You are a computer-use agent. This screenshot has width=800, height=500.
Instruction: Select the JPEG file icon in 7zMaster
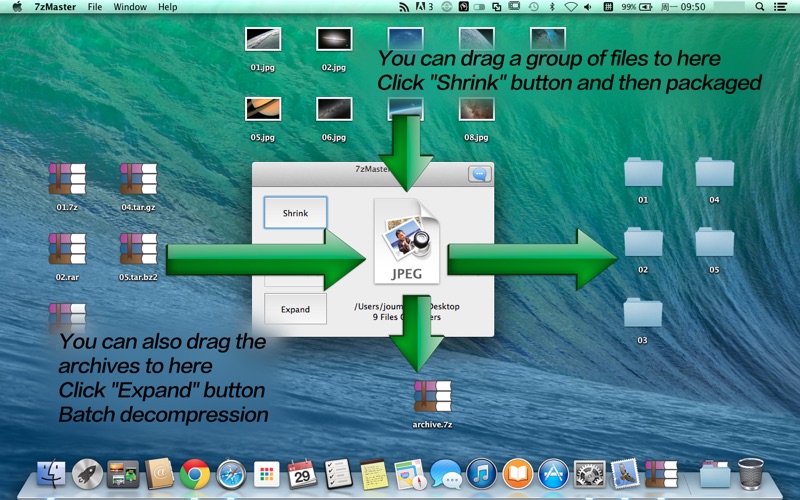click(x=407, y=241)
